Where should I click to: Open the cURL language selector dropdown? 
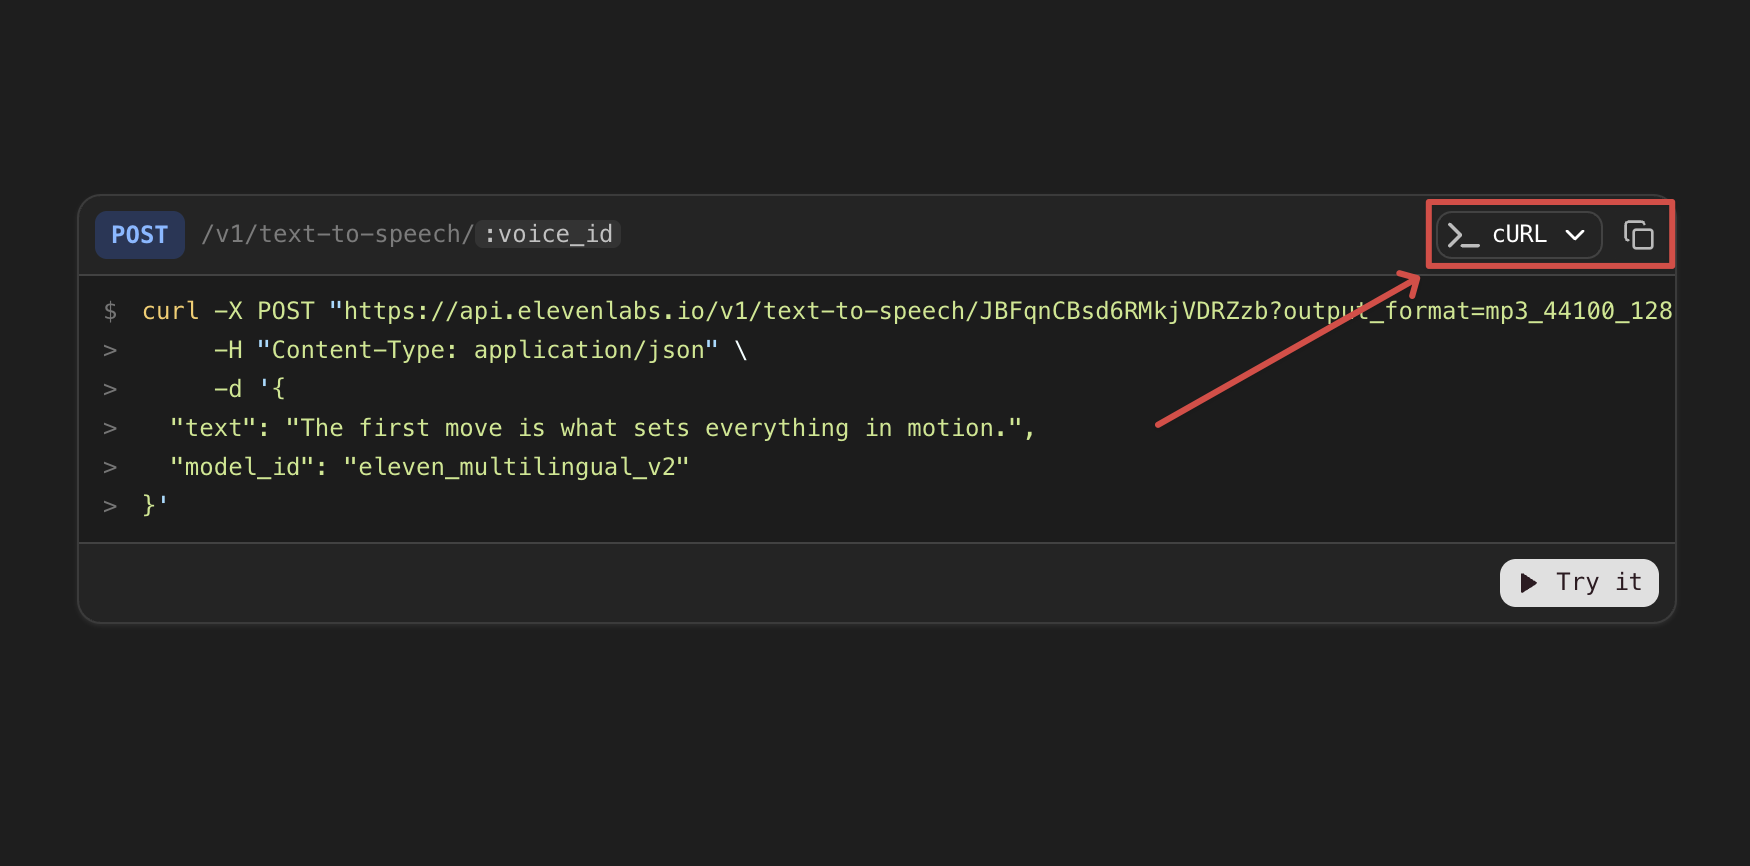tap(1519, 235)
